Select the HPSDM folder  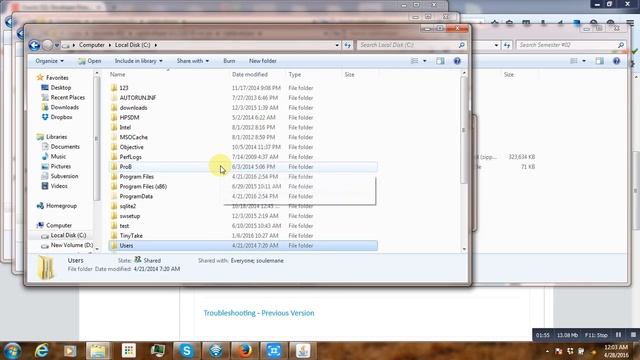(129, 118)
